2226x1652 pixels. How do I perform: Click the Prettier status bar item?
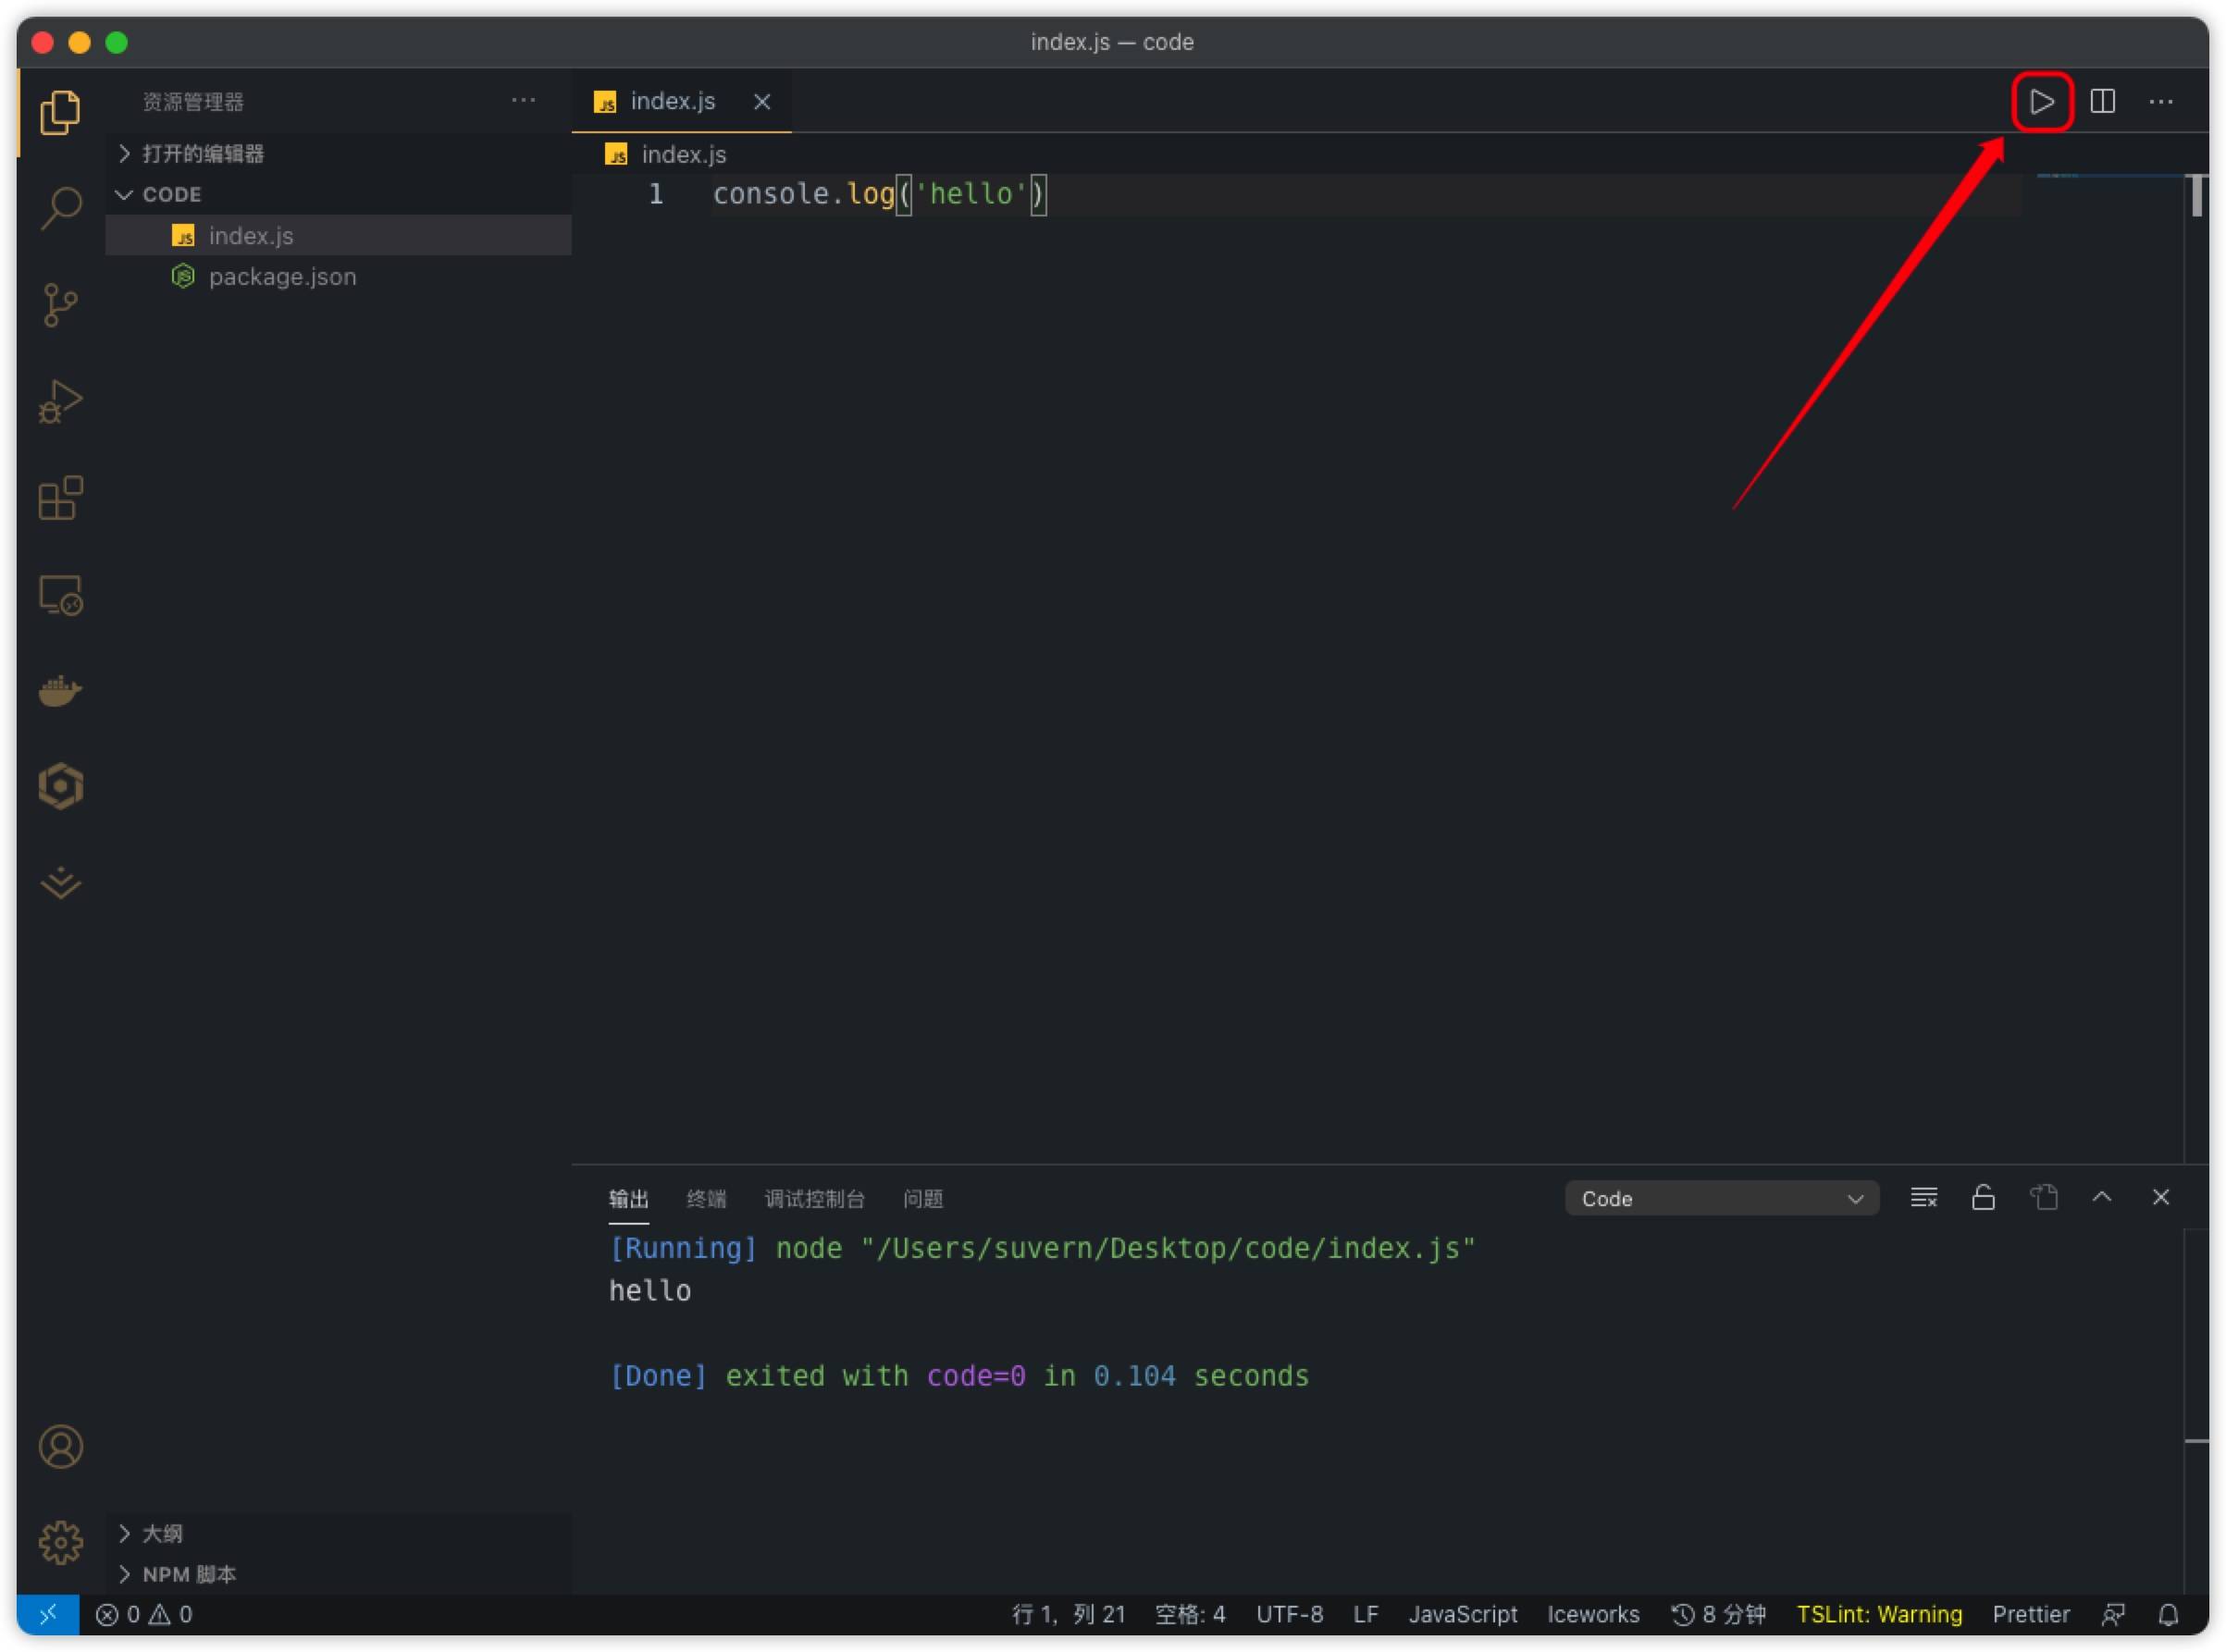point(2030,1614)
